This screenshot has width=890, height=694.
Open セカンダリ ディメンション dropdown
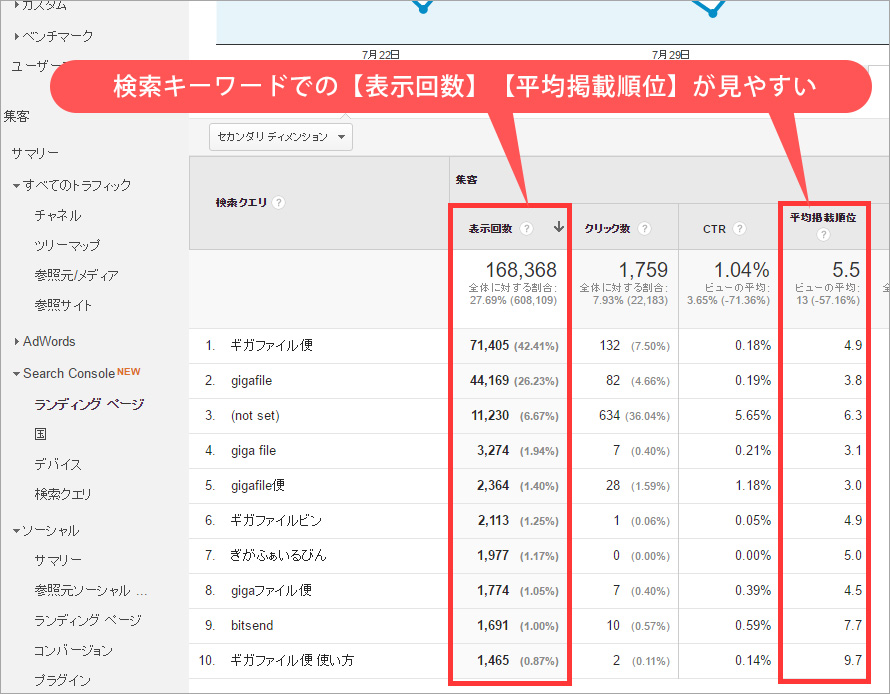tap(281, 137)
